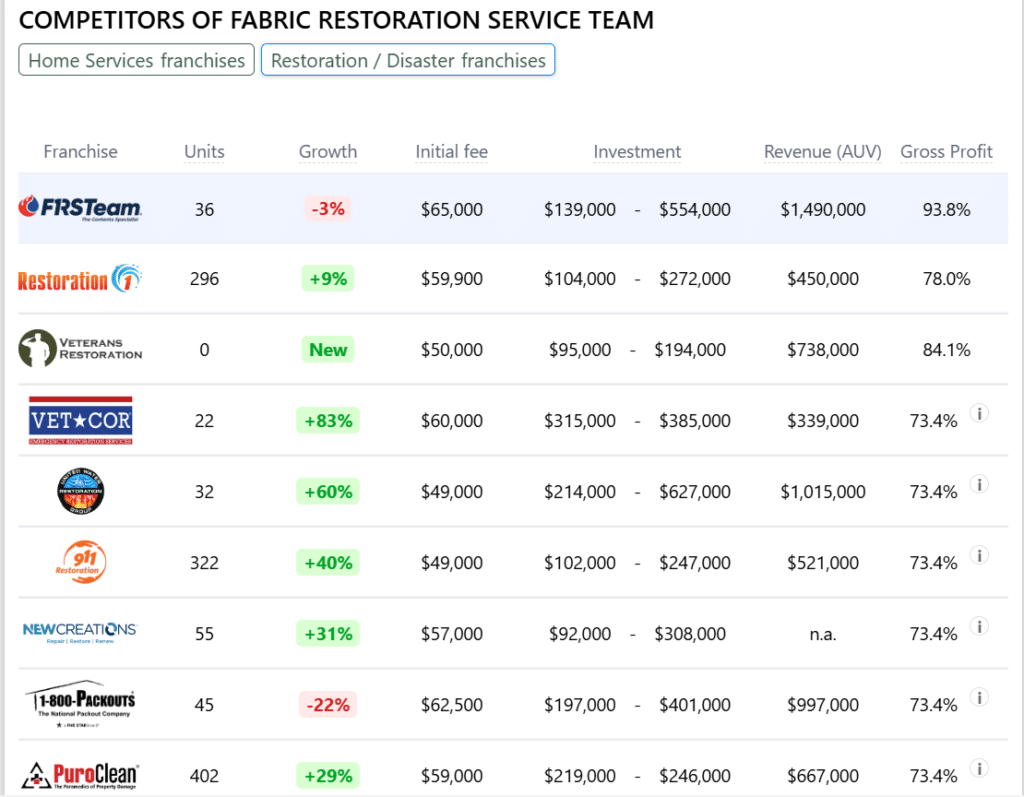Click the New growth badge
The height and width of the screenshot is (797, 1024).
tap(328, 350)
